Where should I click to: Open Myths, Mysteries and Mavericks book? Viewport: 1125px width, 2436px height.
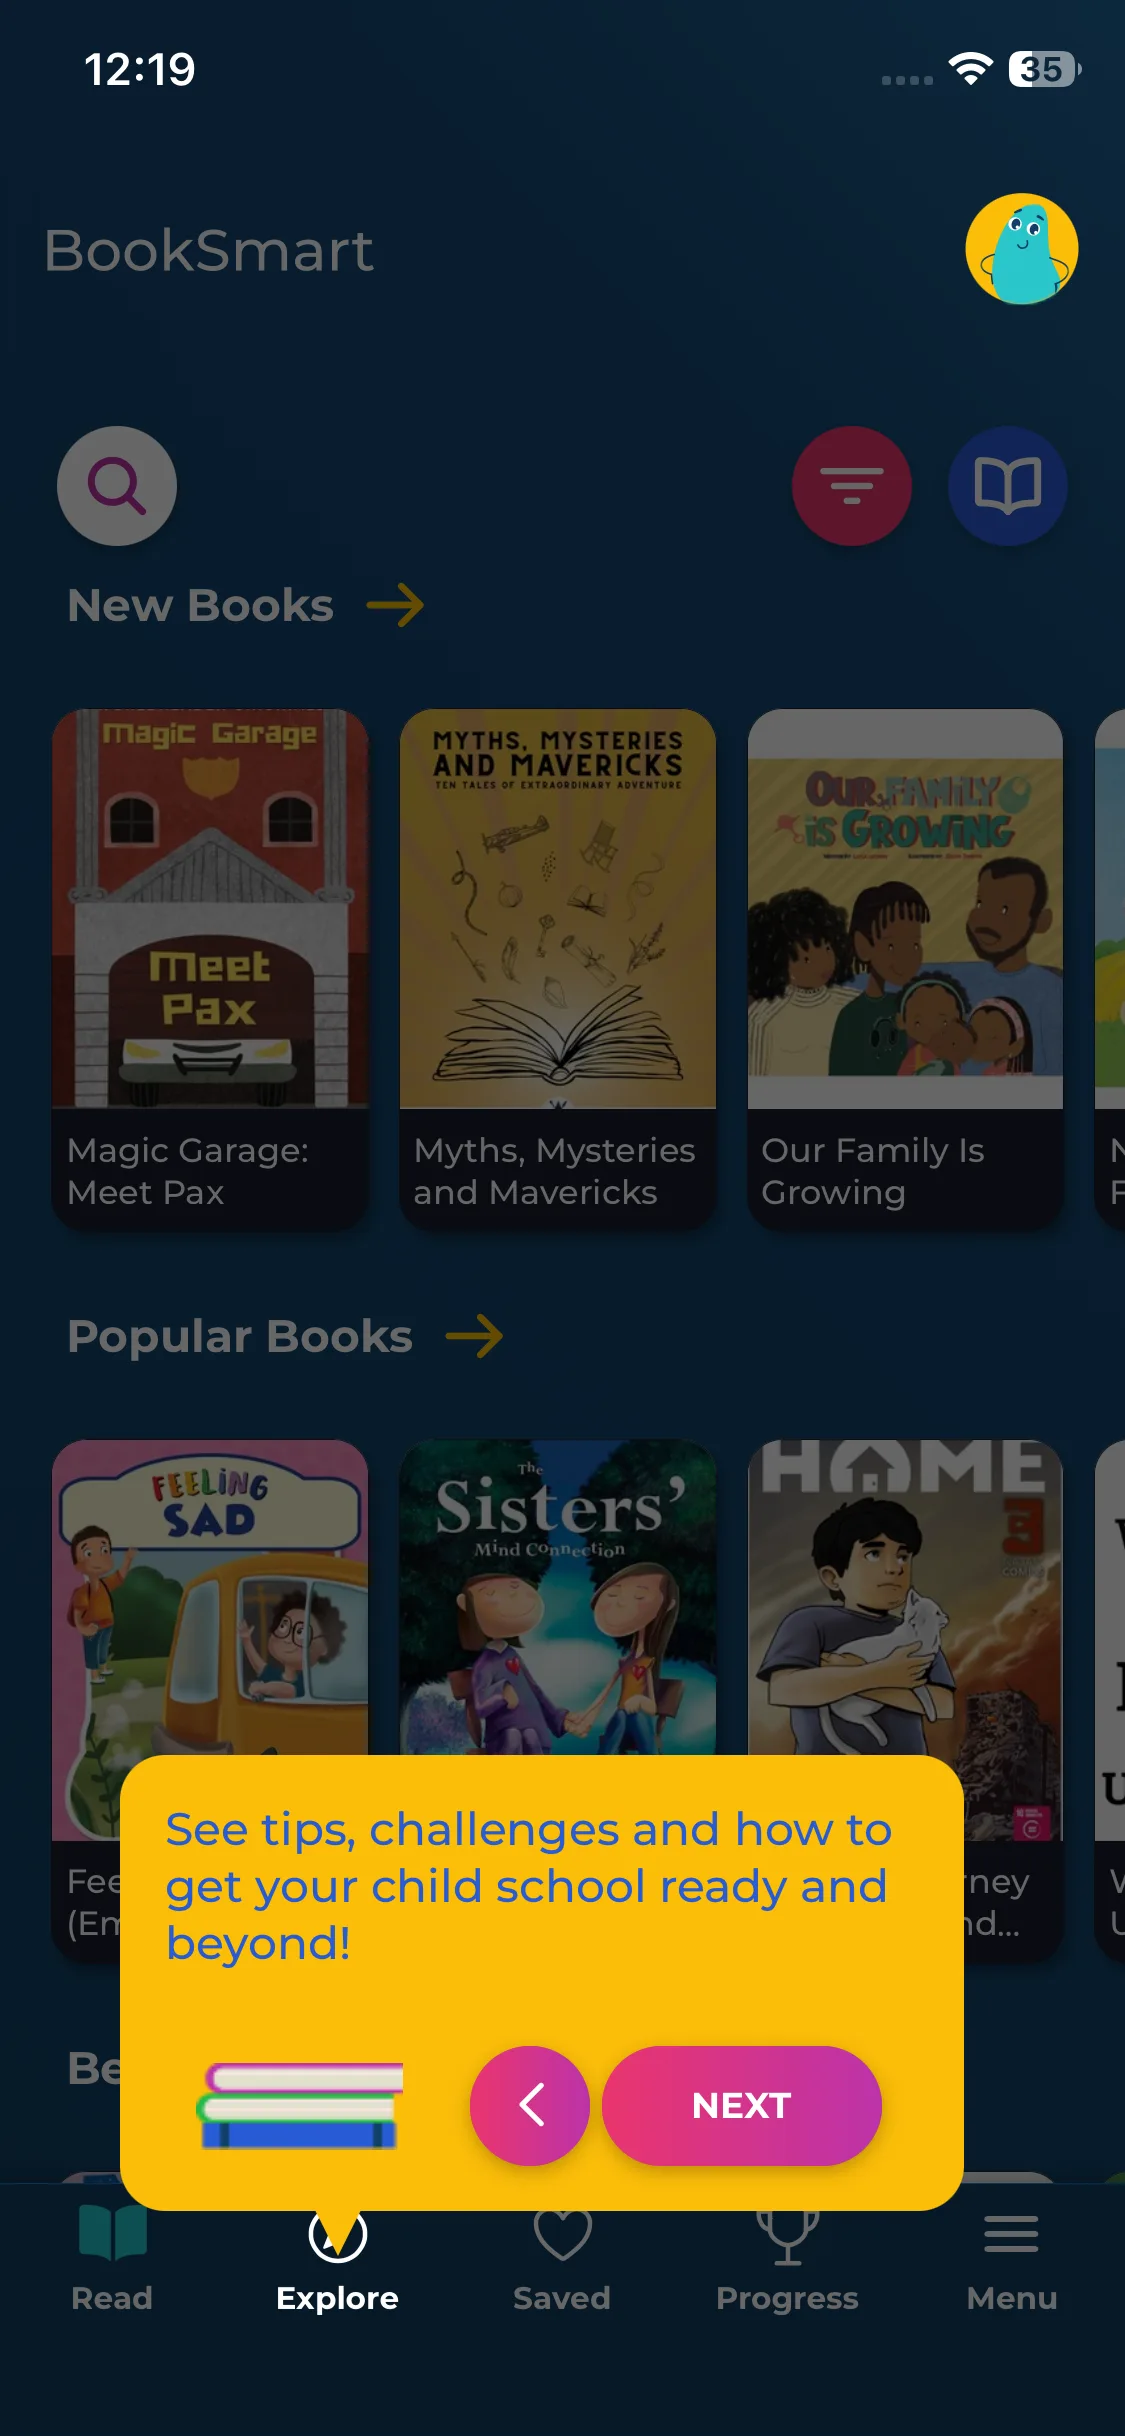(558, 969)
